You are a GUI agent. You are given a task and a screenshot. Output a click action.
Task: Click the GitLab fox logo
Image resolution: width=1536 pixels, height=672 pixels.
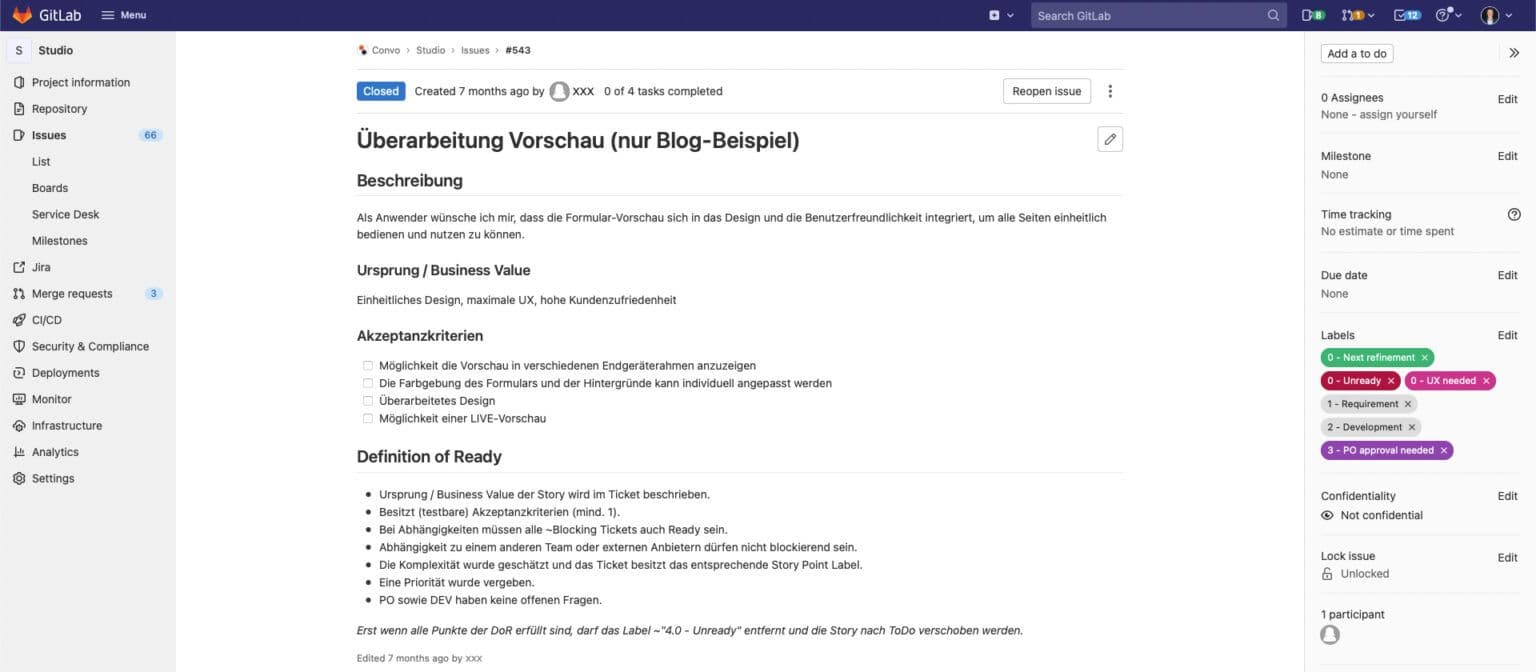tap(22, 15)
